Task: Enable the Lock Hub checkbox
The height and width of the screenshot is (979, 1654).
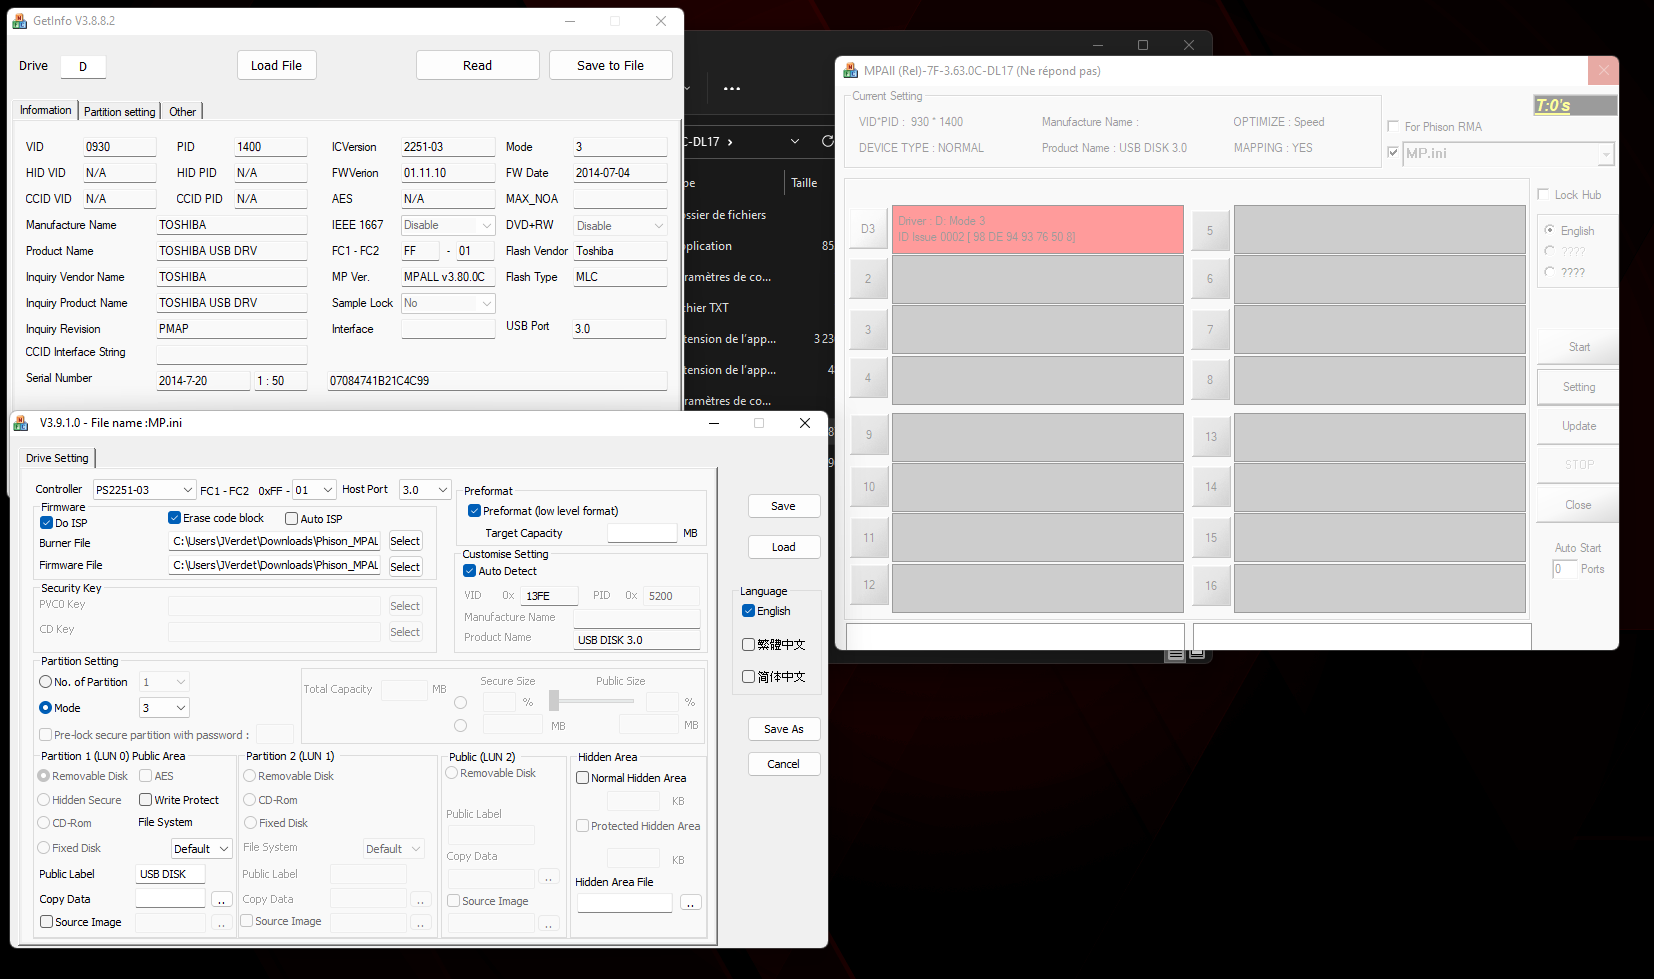Action: click(x=1543, y=194)
